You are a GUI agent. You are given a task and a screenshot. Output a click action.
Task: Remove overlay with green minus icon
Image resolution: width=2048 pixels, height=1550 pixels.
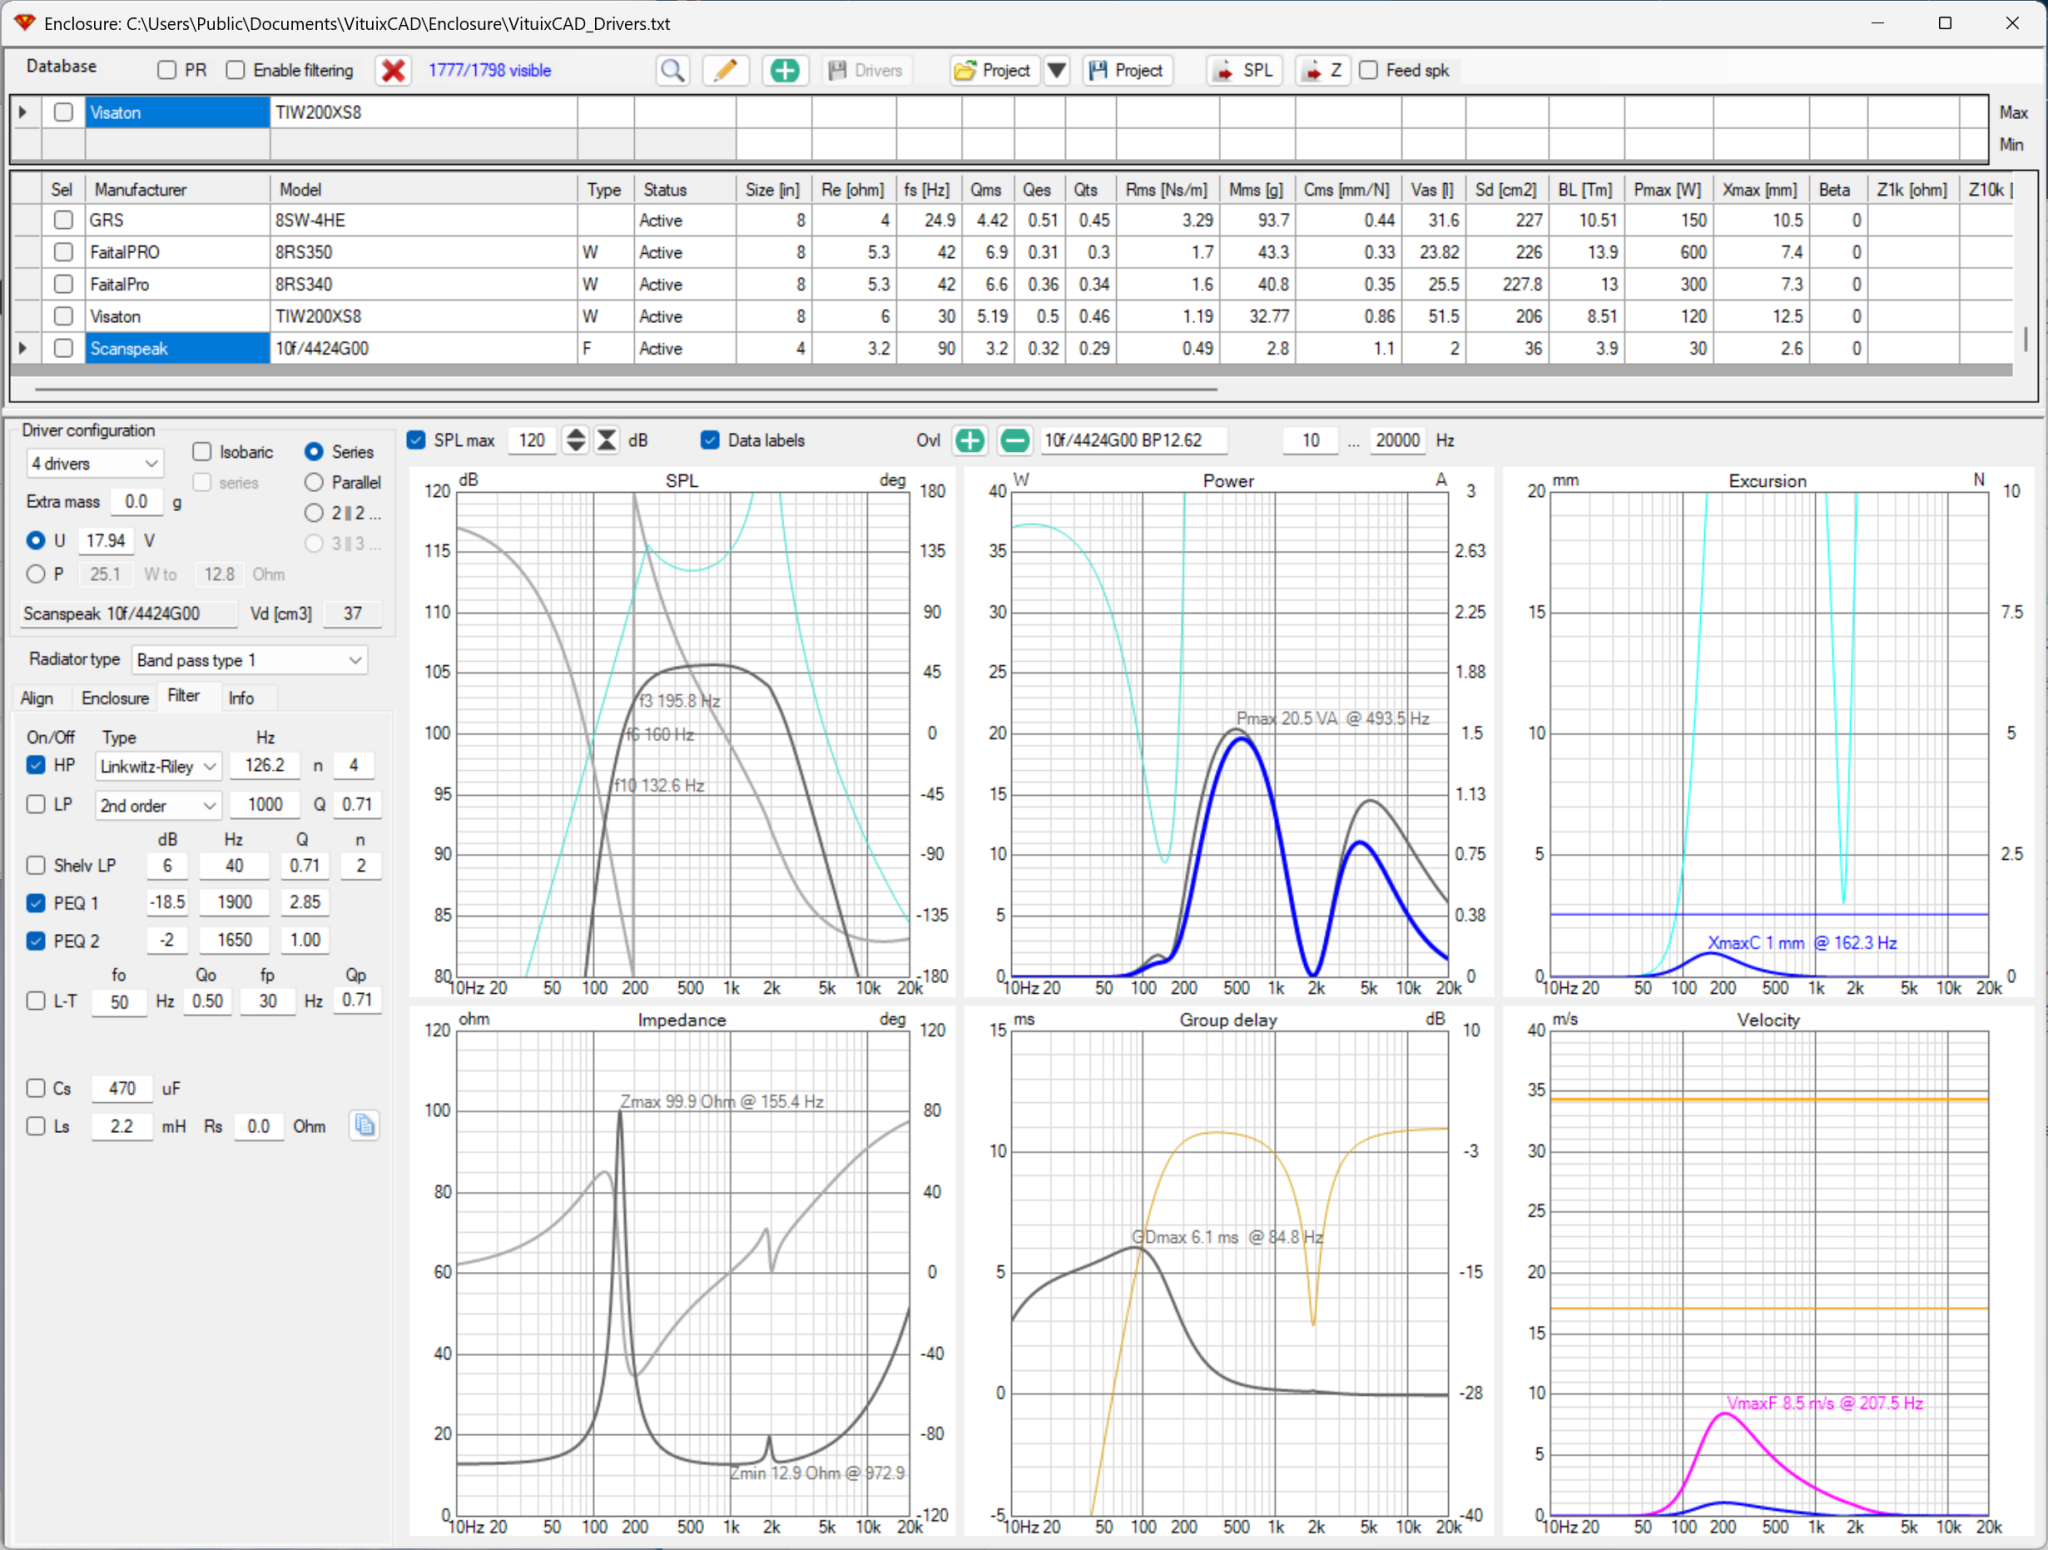(x=1014, y=441)
